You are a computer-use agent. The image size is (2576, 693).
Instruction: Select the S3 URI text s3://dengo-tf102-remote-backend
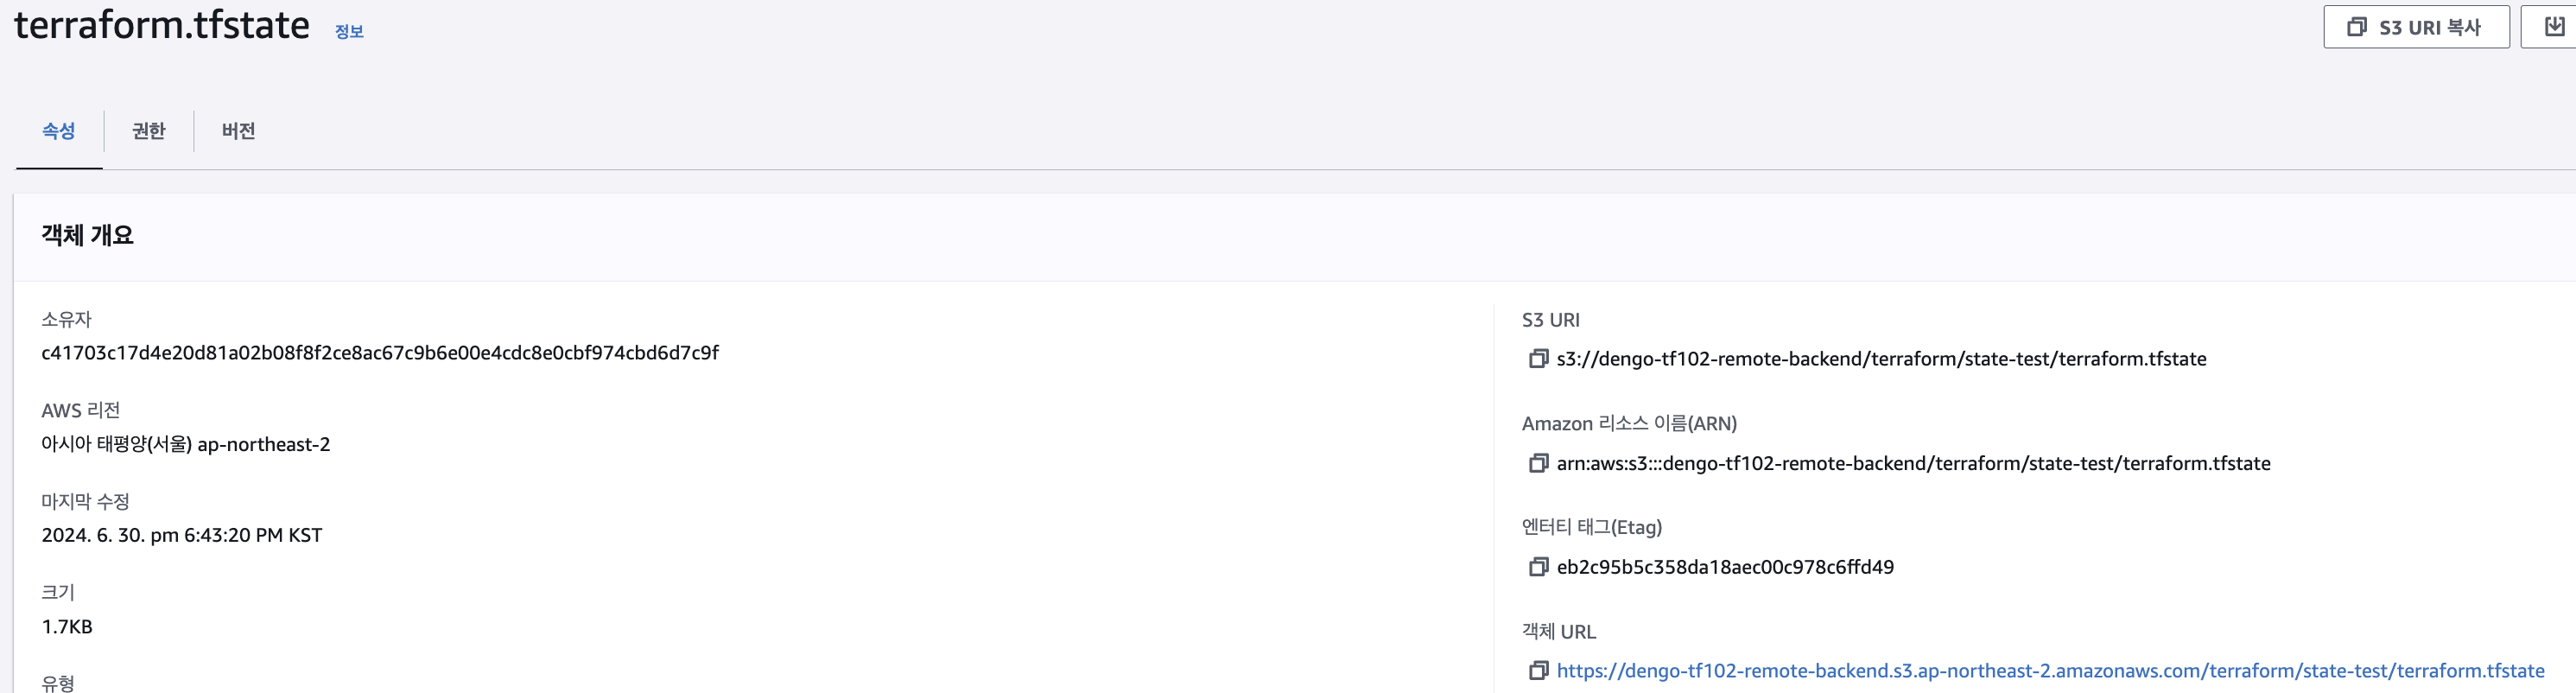click(1881, 358)
